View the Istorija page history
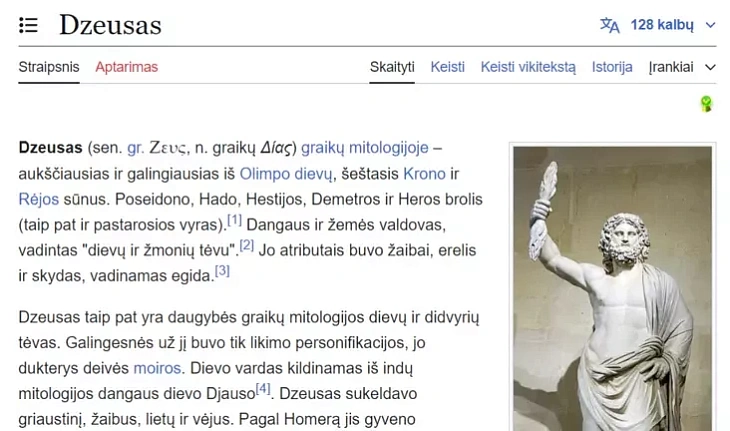 (612, 67)
